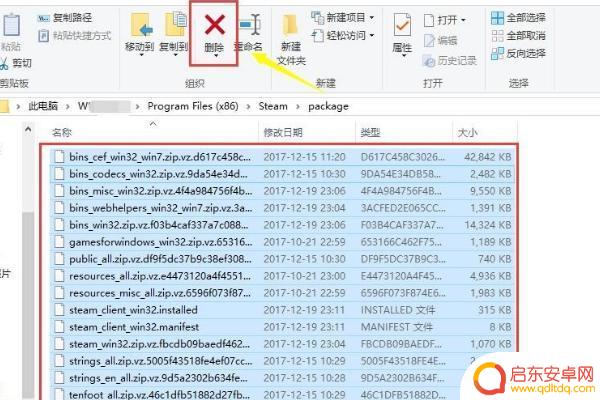
Task: Sort by the Type (类型) column header
Action: pos(404,132)
